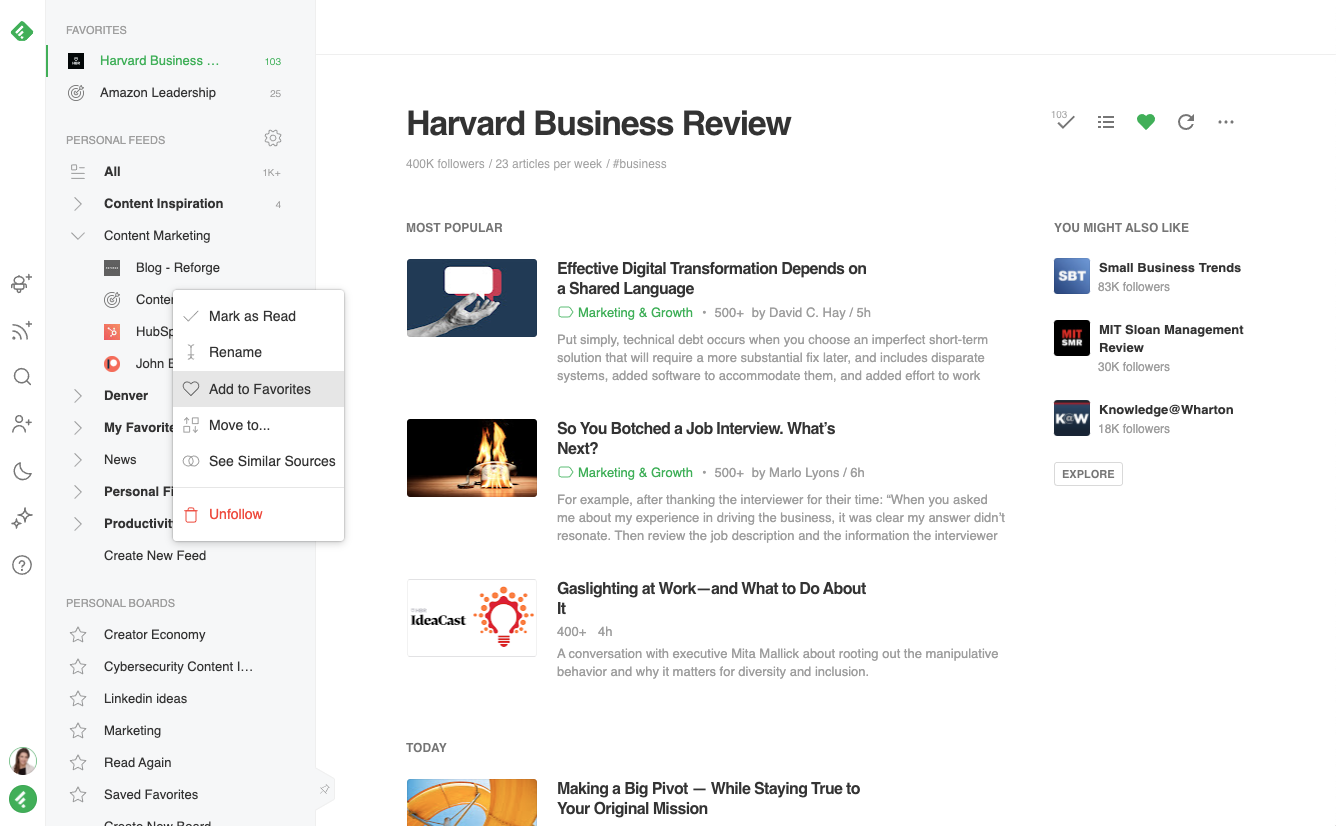Click star icon beside Saved Favorites
The width and height of the screenshot is (1336, 826).
(78, 795)
